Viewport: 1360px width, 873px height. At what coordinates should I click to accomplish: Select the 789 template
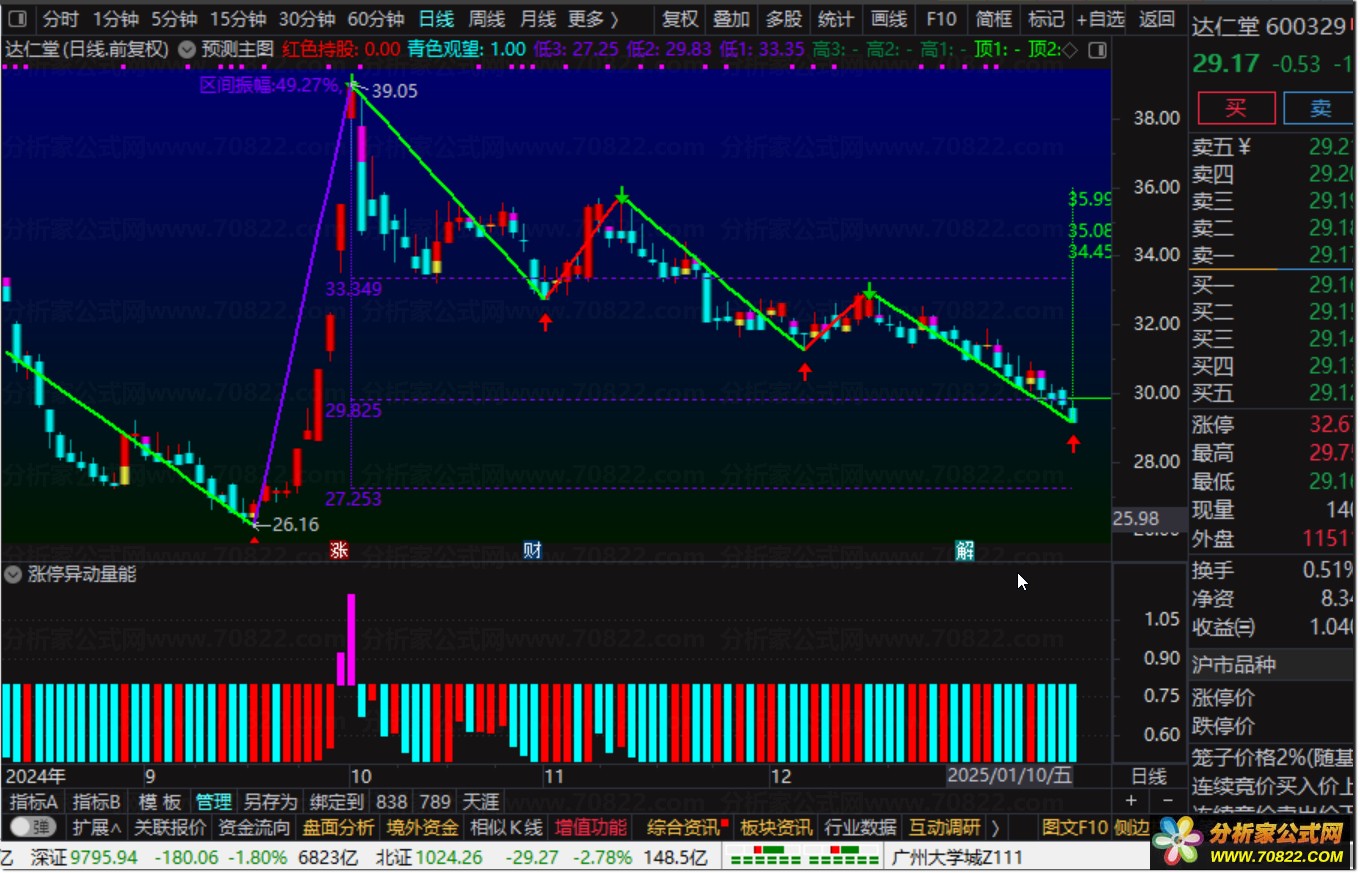pyautogui.click(x=435, y=802)
